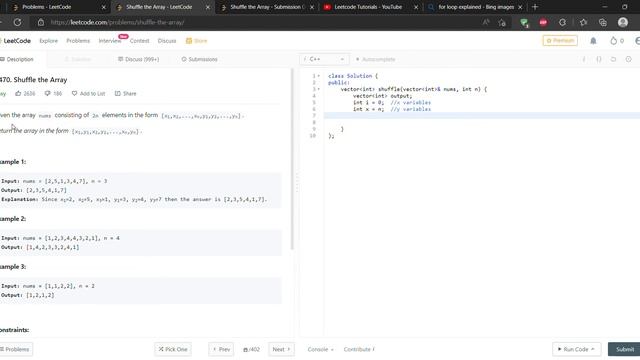Switch to Shuffle the Array Submission tab

(x=267, y=7)
